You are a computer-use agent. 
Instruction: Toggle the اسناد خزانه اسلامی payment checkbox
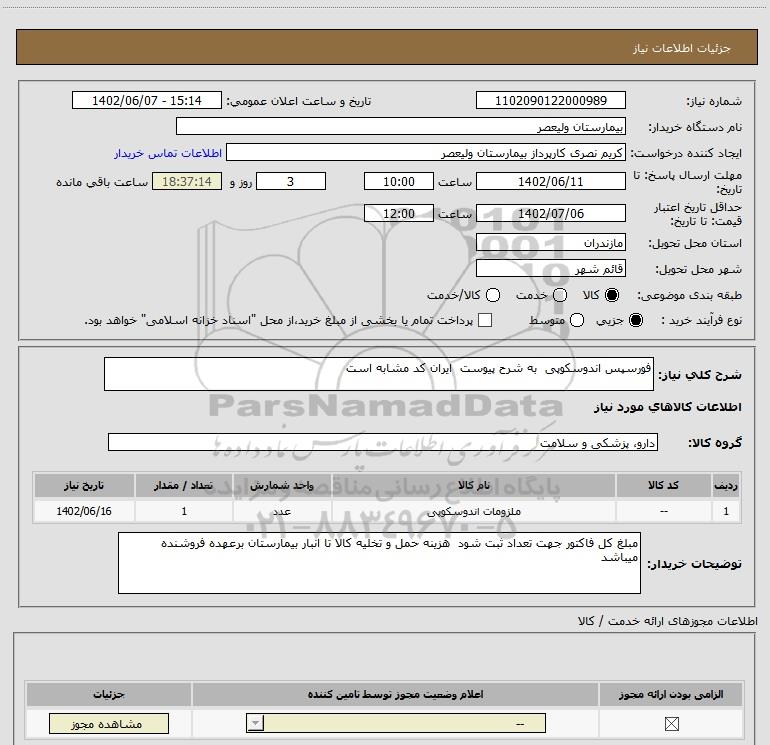pyautogui.click(x=485, y=320)
